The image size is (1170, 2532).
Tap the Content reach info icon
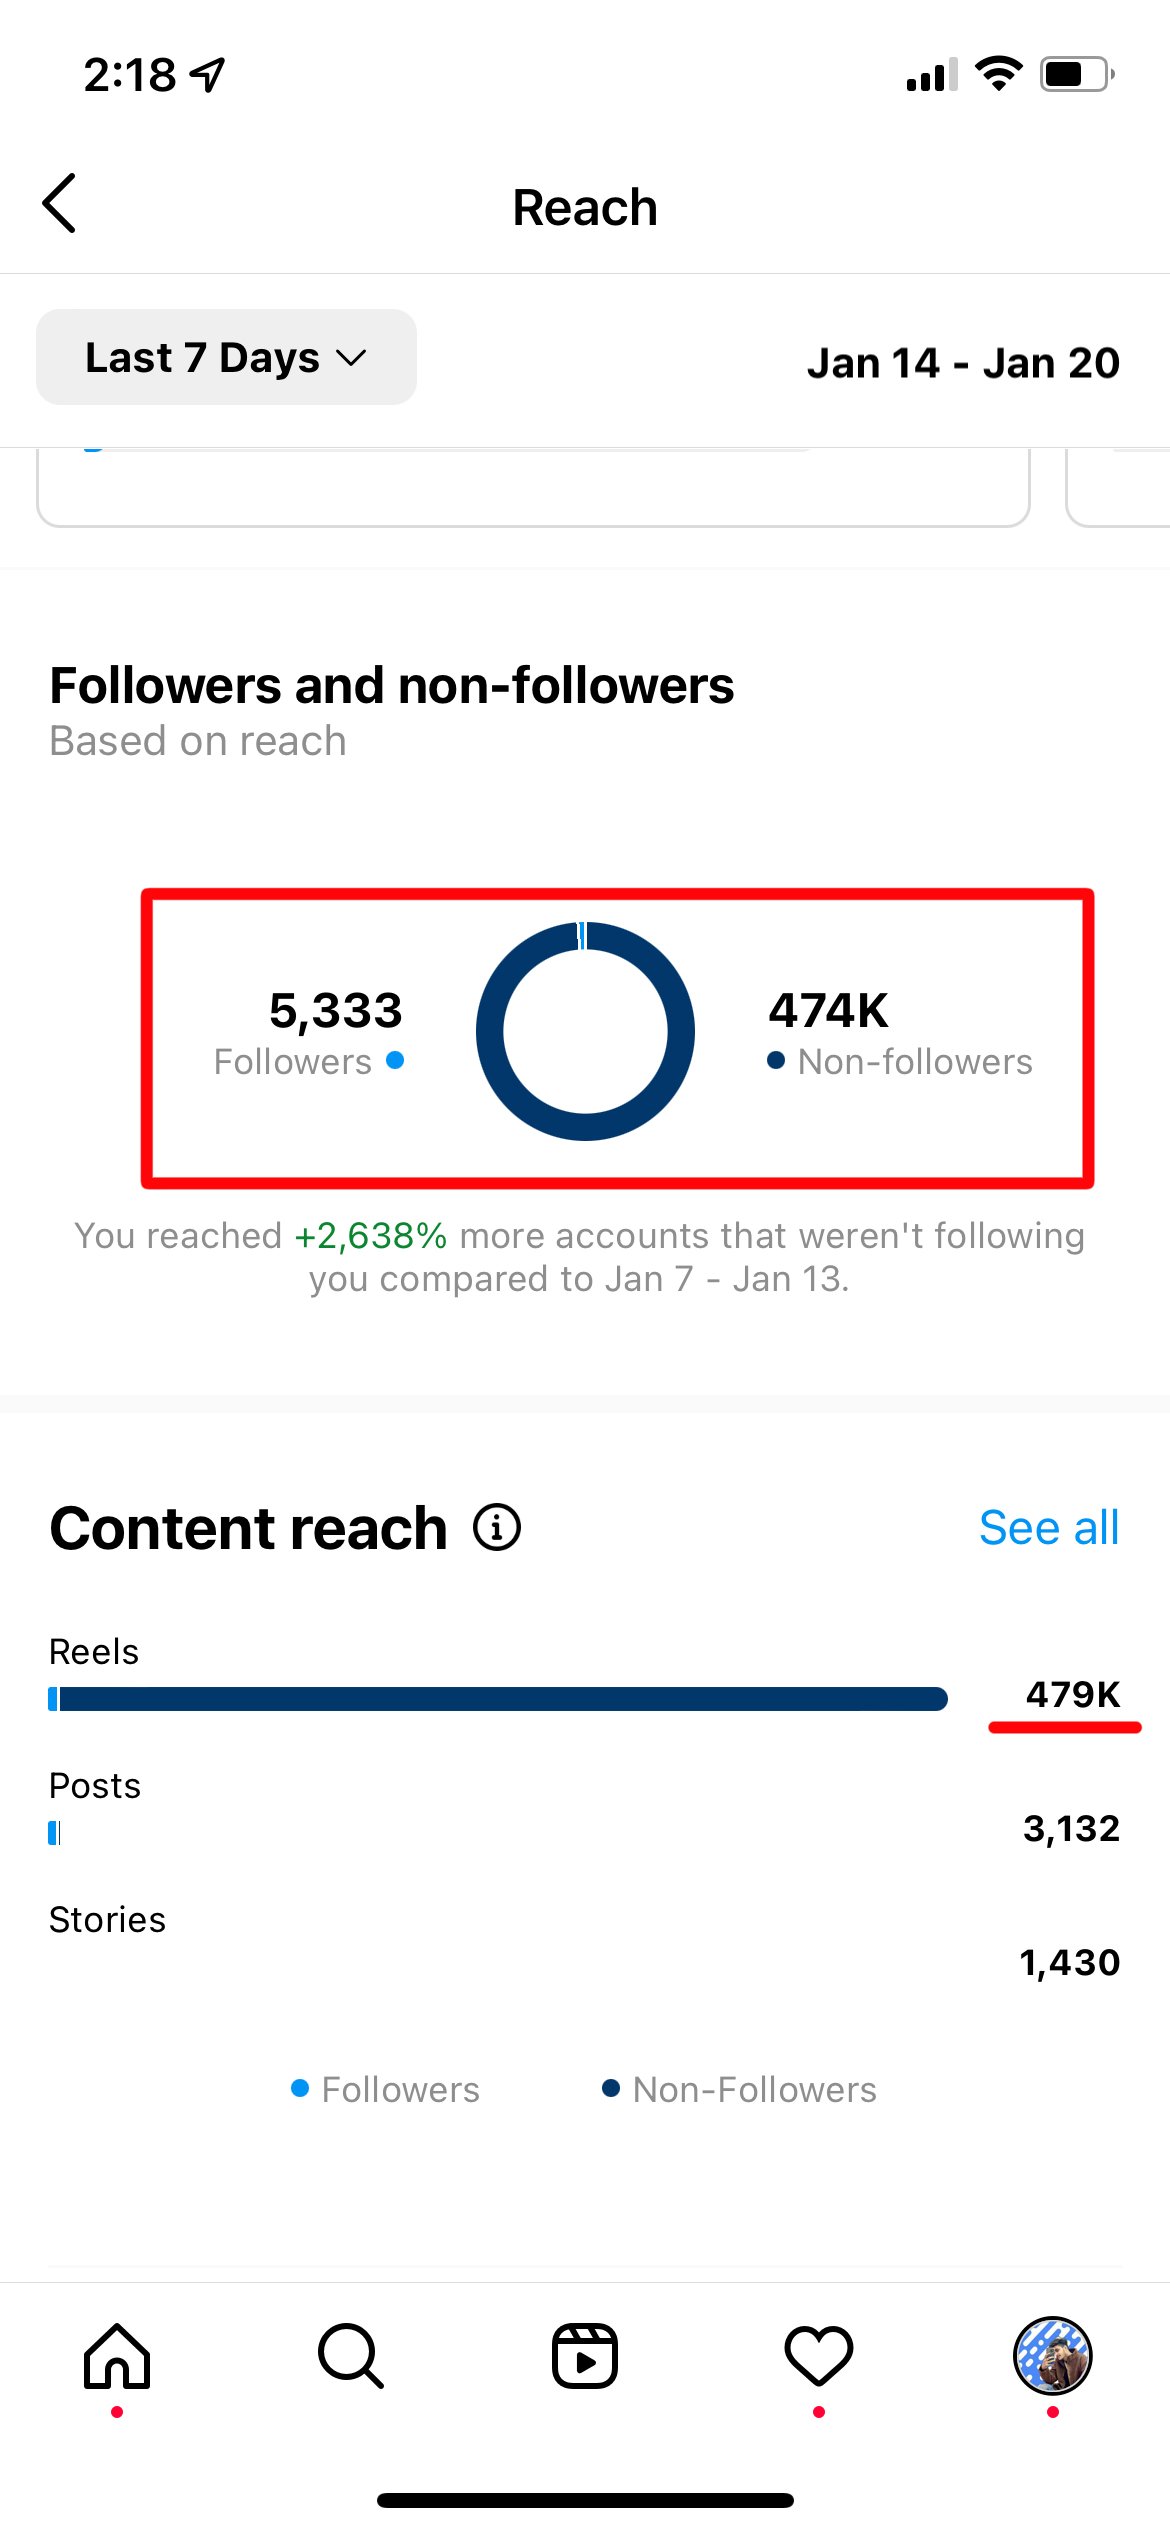[497, 1528]
